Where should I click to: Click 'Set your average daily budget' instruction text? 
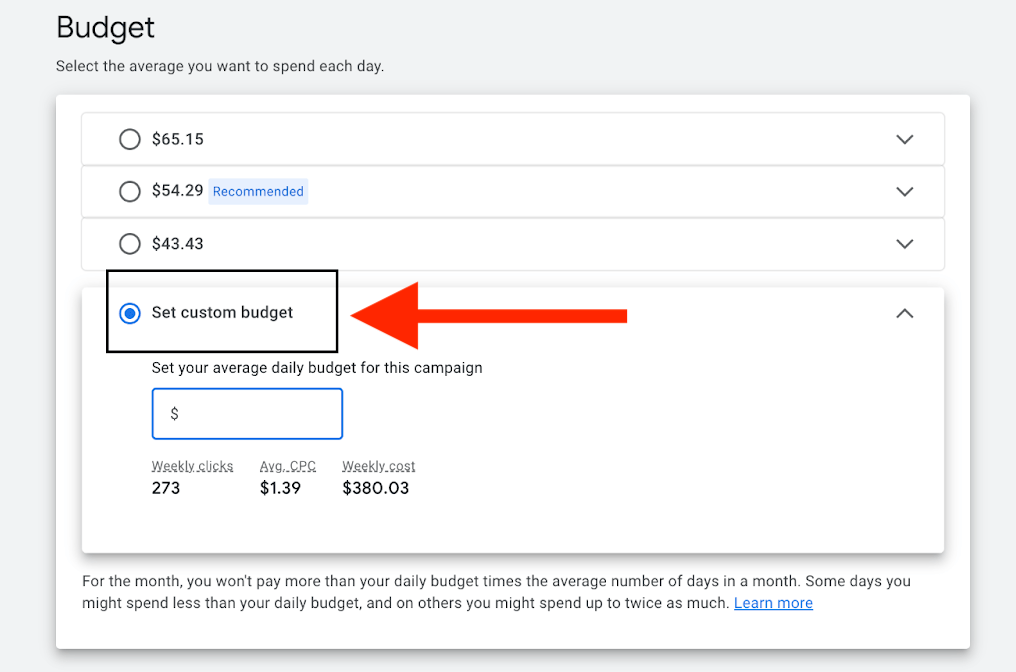pos(317,368)
